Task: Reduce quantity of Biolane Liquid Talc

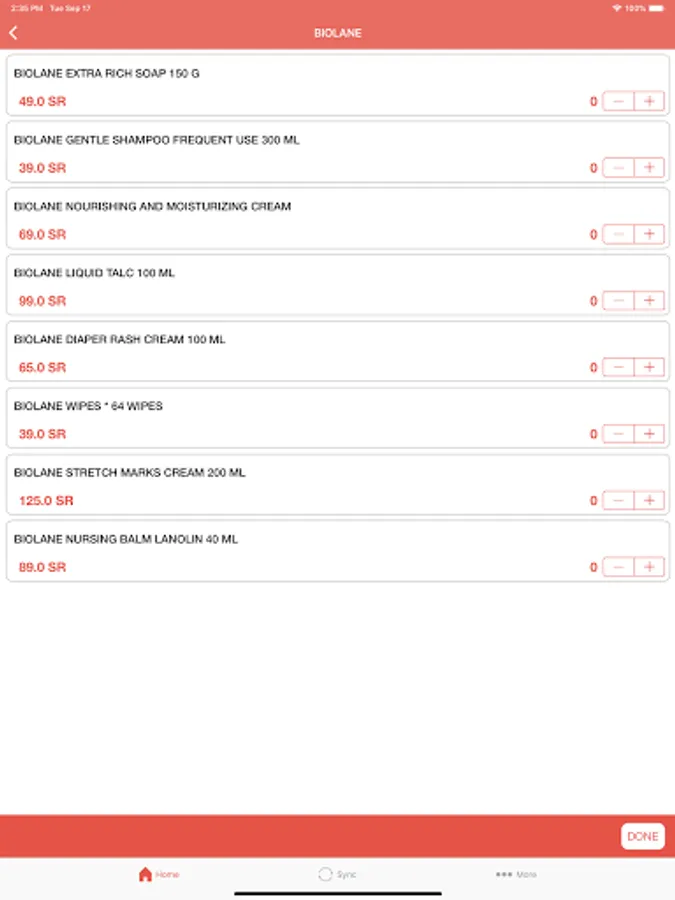Action: [618, 301]
